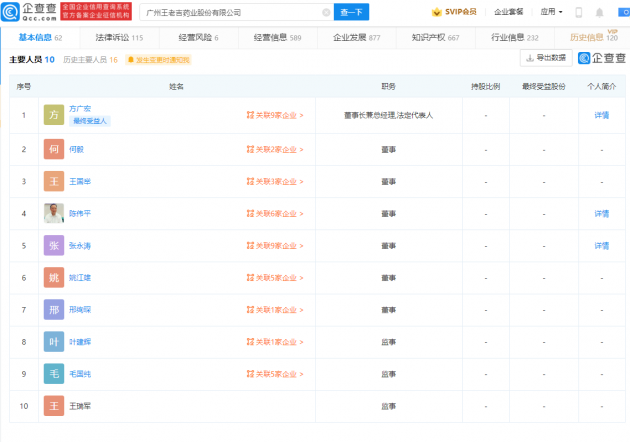The width and height of the screenshot is (630, 442).
Task: Open the SVIP会员 crown icon
Action: [x=436, y=12]
